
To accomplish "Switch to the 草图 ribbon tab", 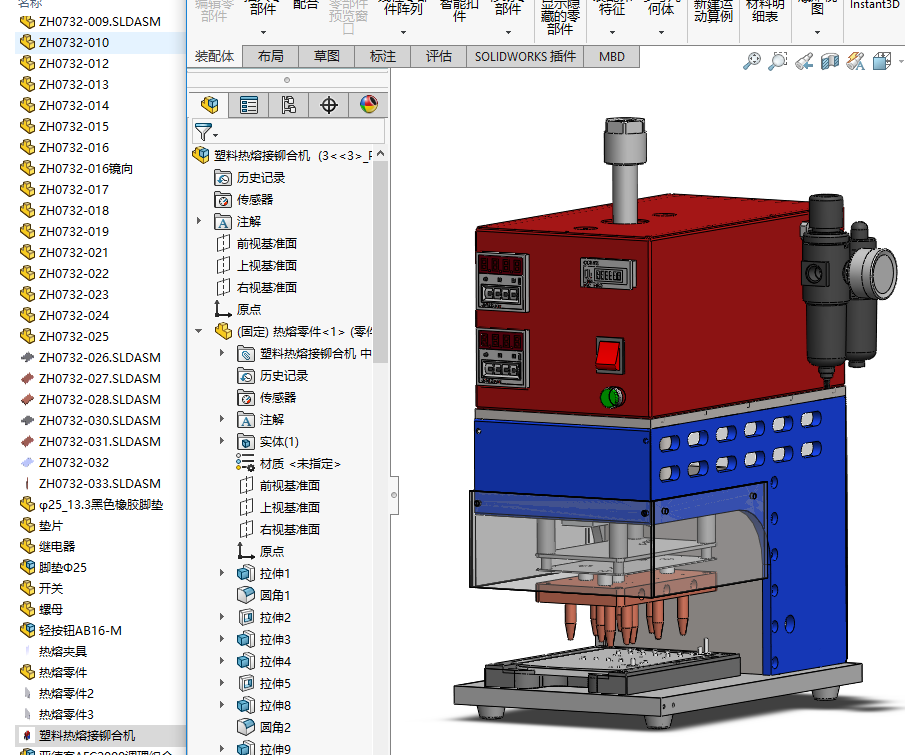I will pyautogui.click(x=326, y=57).
